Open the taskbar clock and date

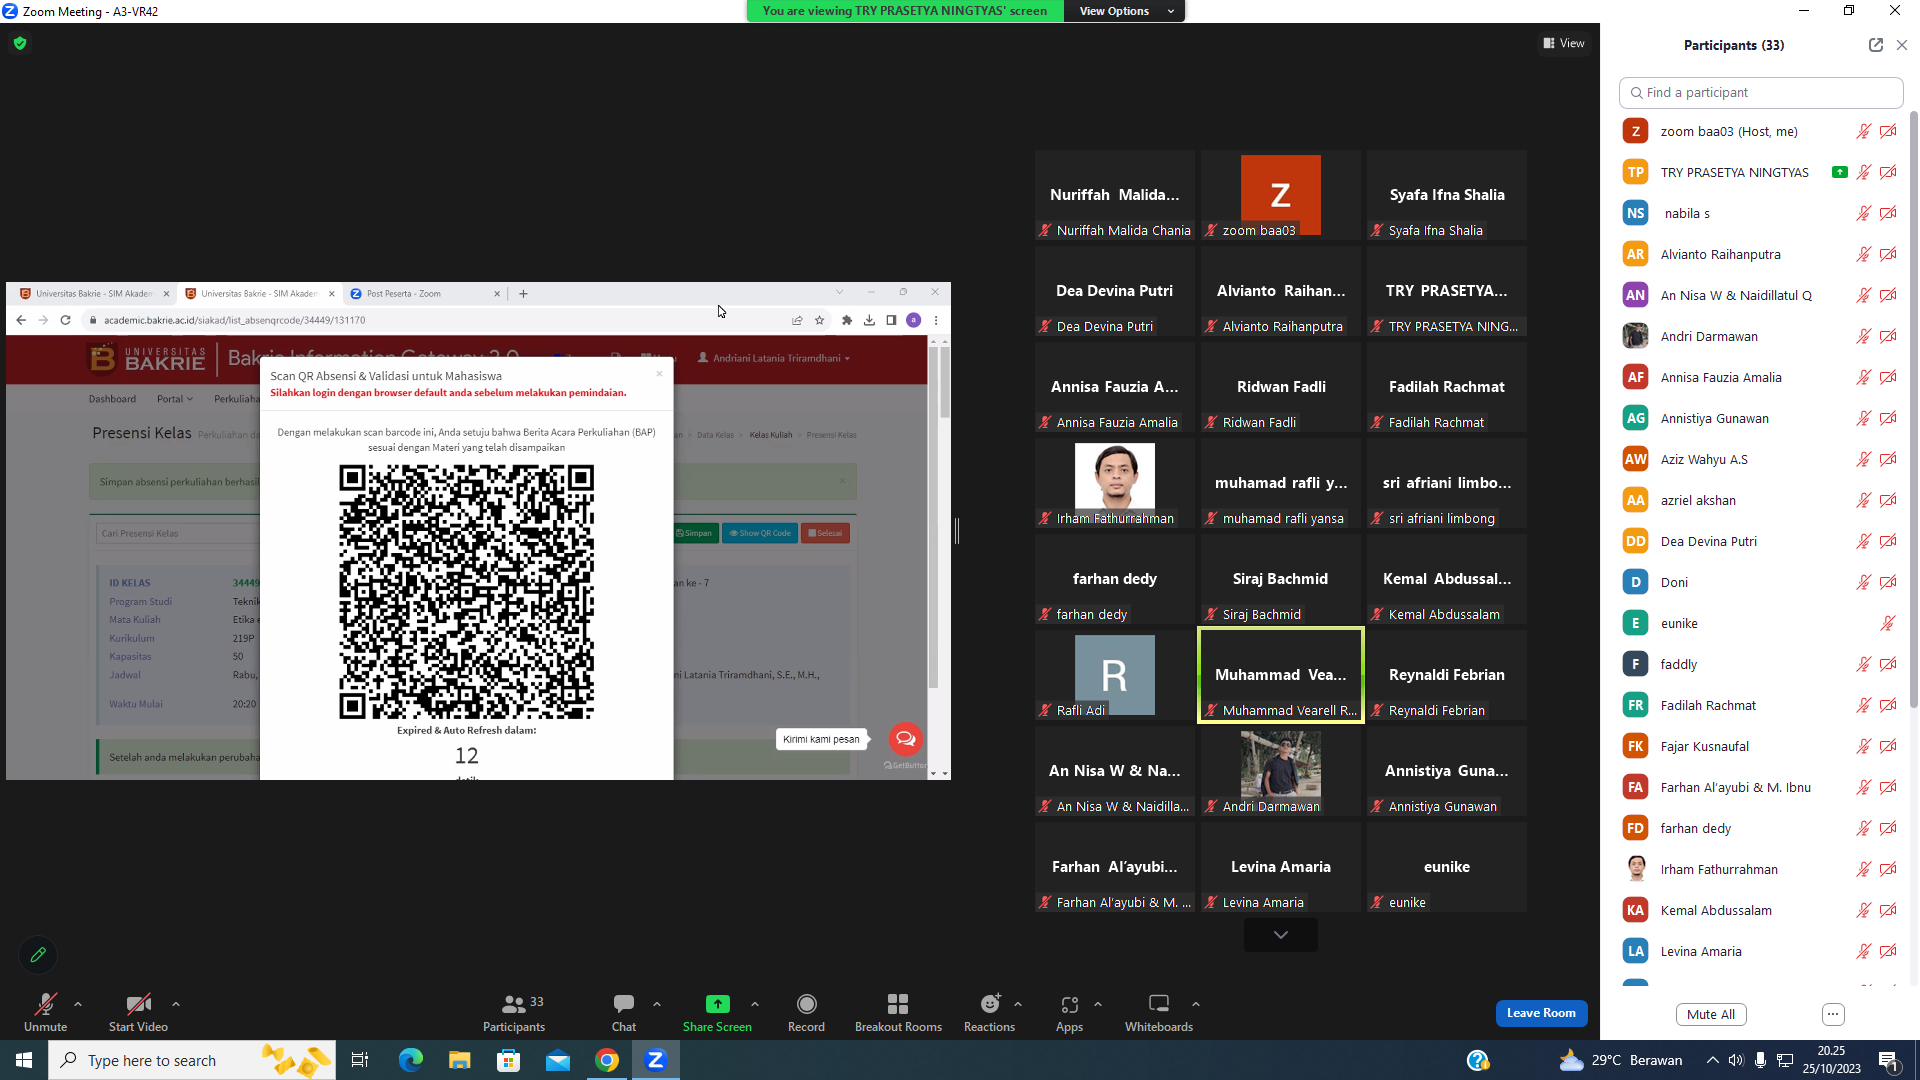(x=1832, y=1060)
